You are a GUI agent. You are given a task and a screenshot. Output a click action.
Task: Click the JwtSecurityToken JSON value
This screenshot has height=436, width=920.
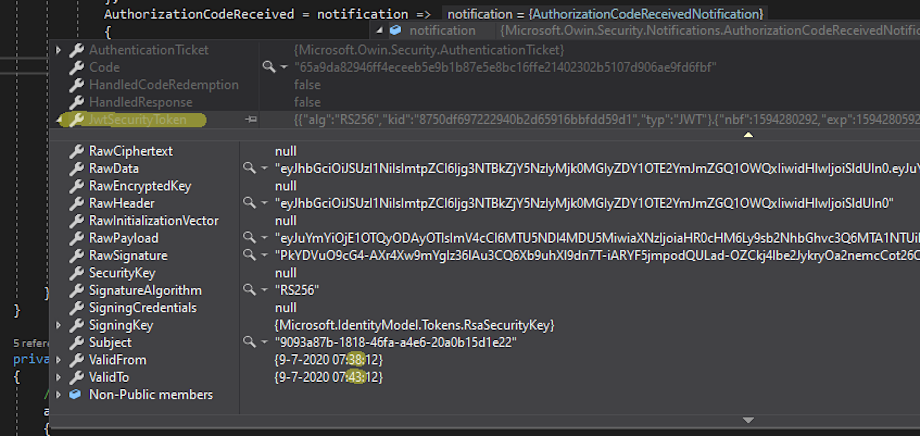click(x=607, y=120)
